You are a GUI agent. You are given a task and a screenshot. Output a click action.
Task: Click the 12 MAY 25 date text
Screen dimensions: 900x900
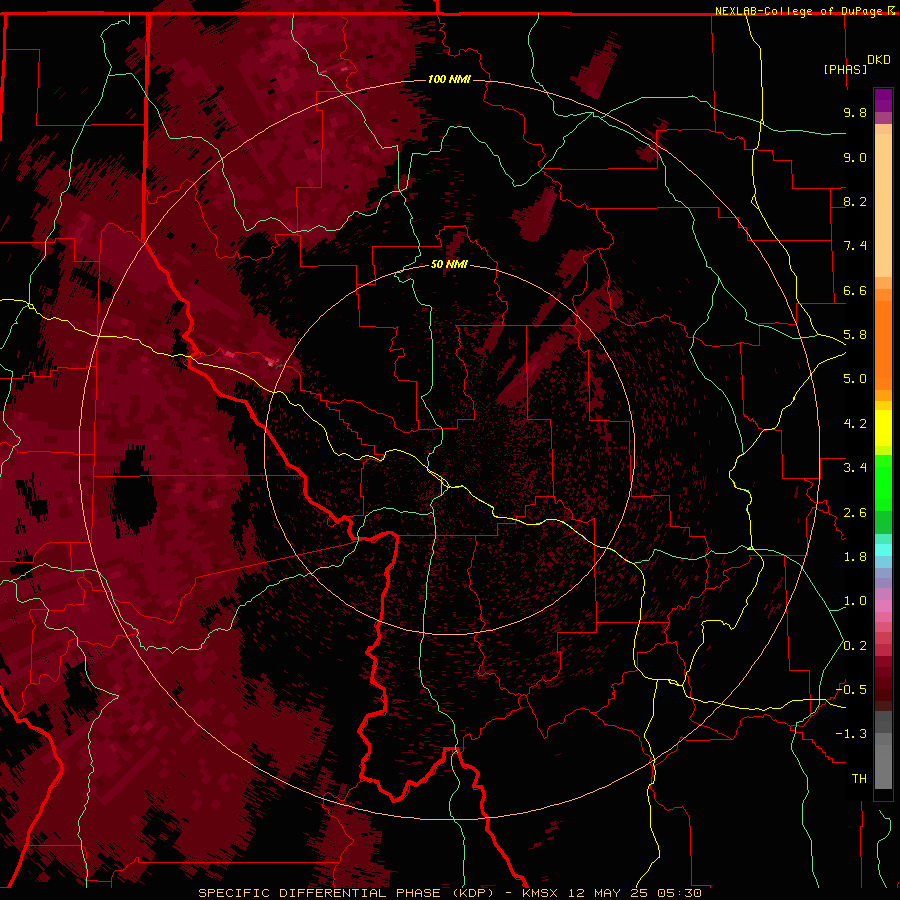tap(610, 893)
